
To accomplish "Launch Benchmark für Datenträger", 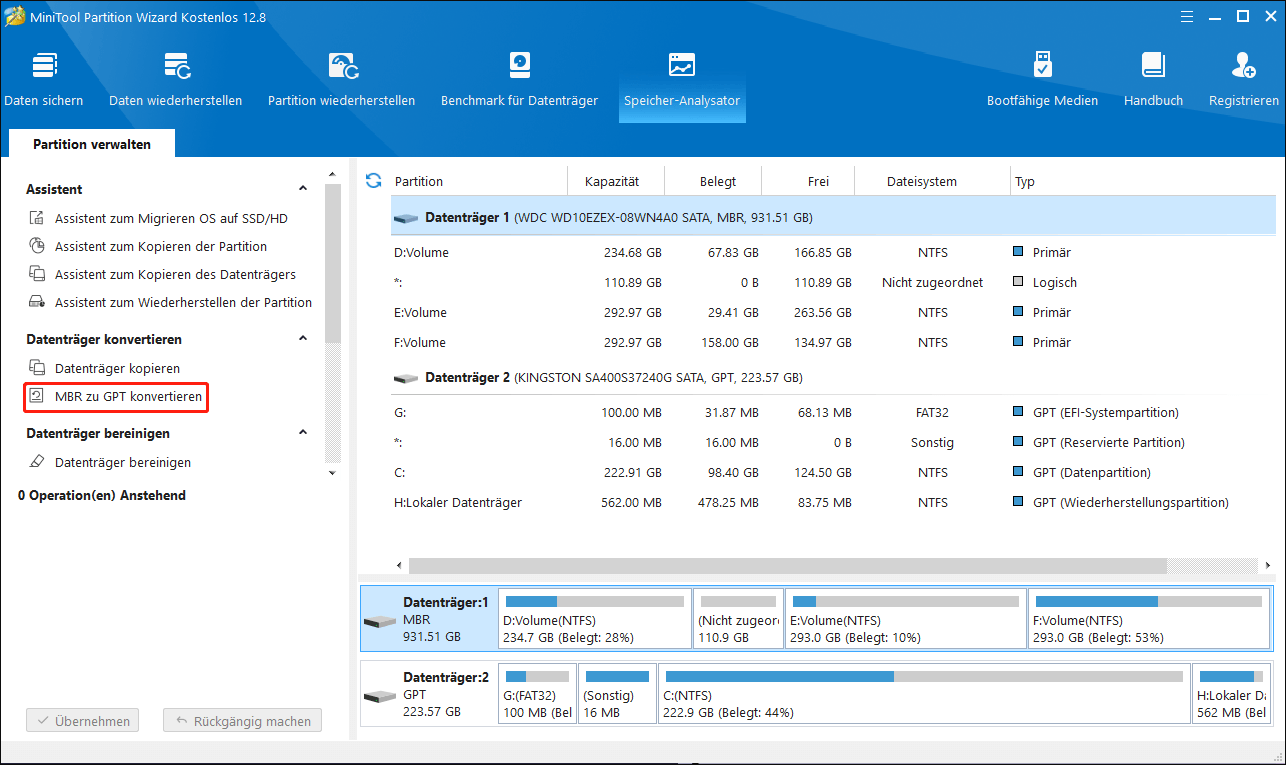I will click(519, 80).
